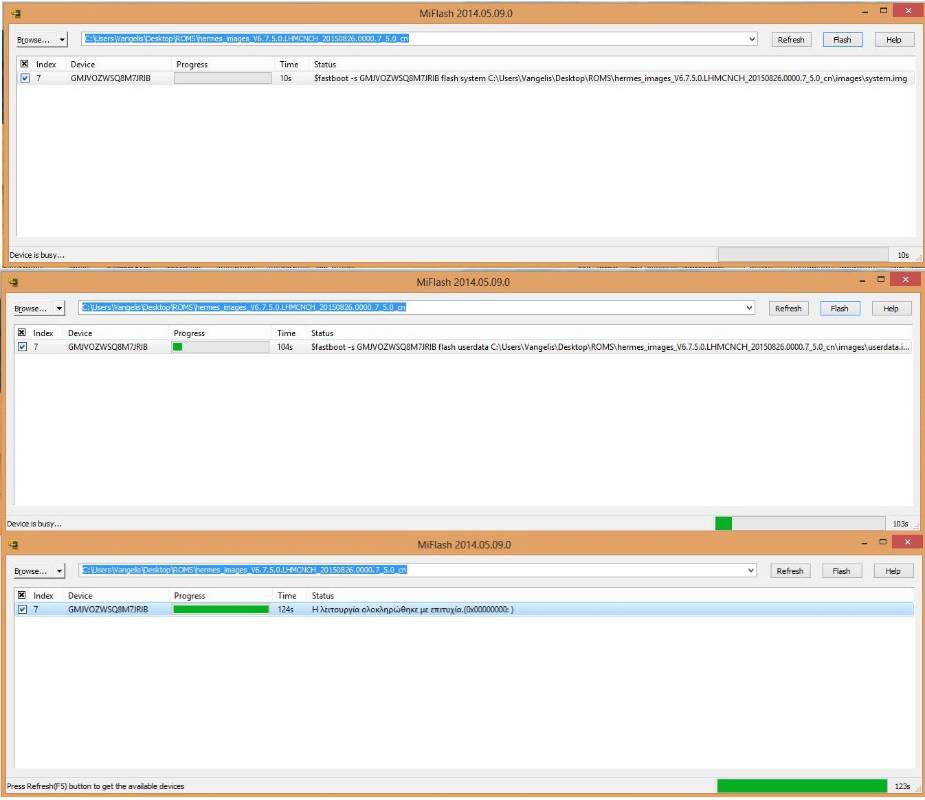Click the Status column header in the top window
The image size is (925, 800).
tap(325, 64)
